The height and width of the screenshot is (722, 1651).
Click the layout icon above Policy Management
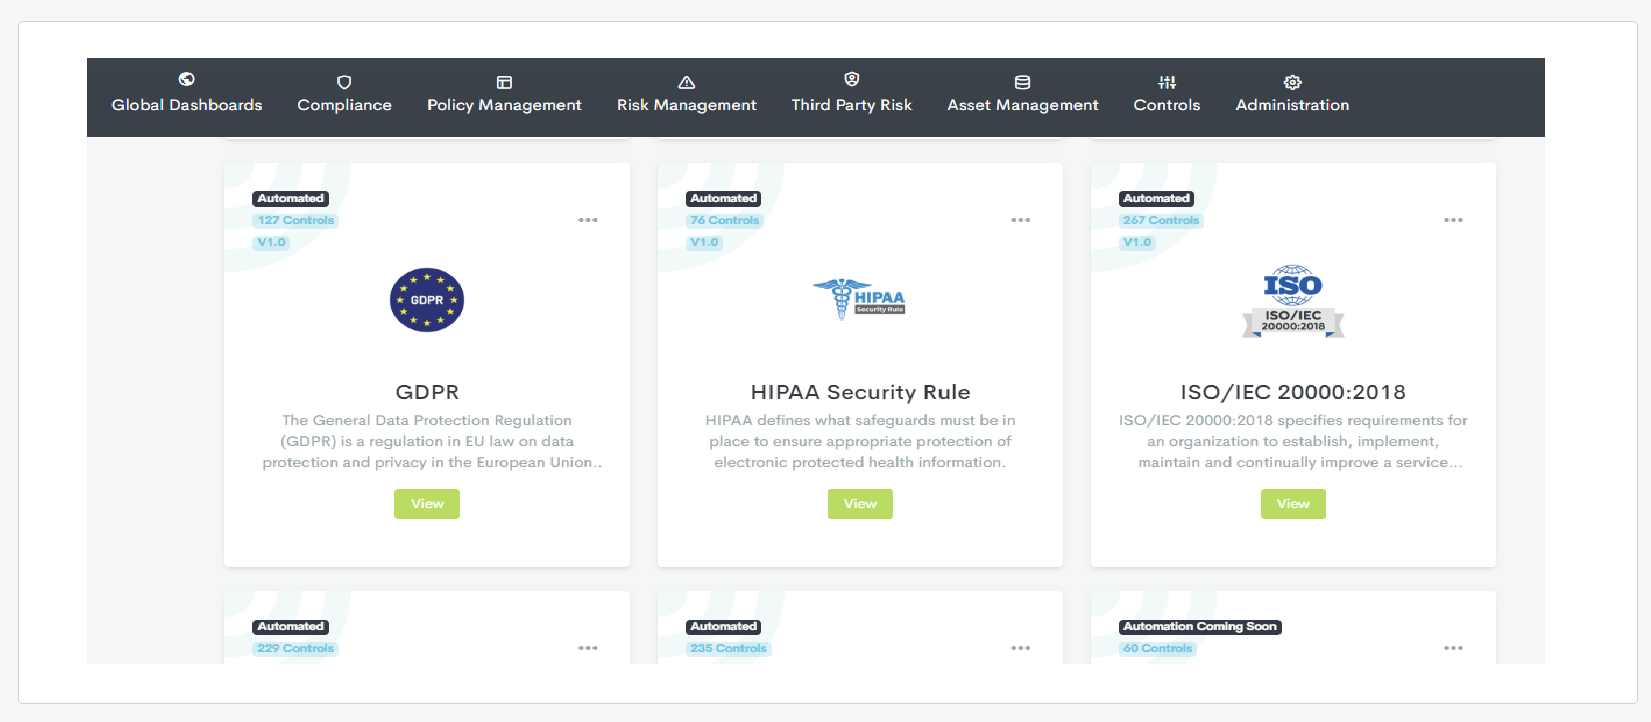(x=504, y=82)
